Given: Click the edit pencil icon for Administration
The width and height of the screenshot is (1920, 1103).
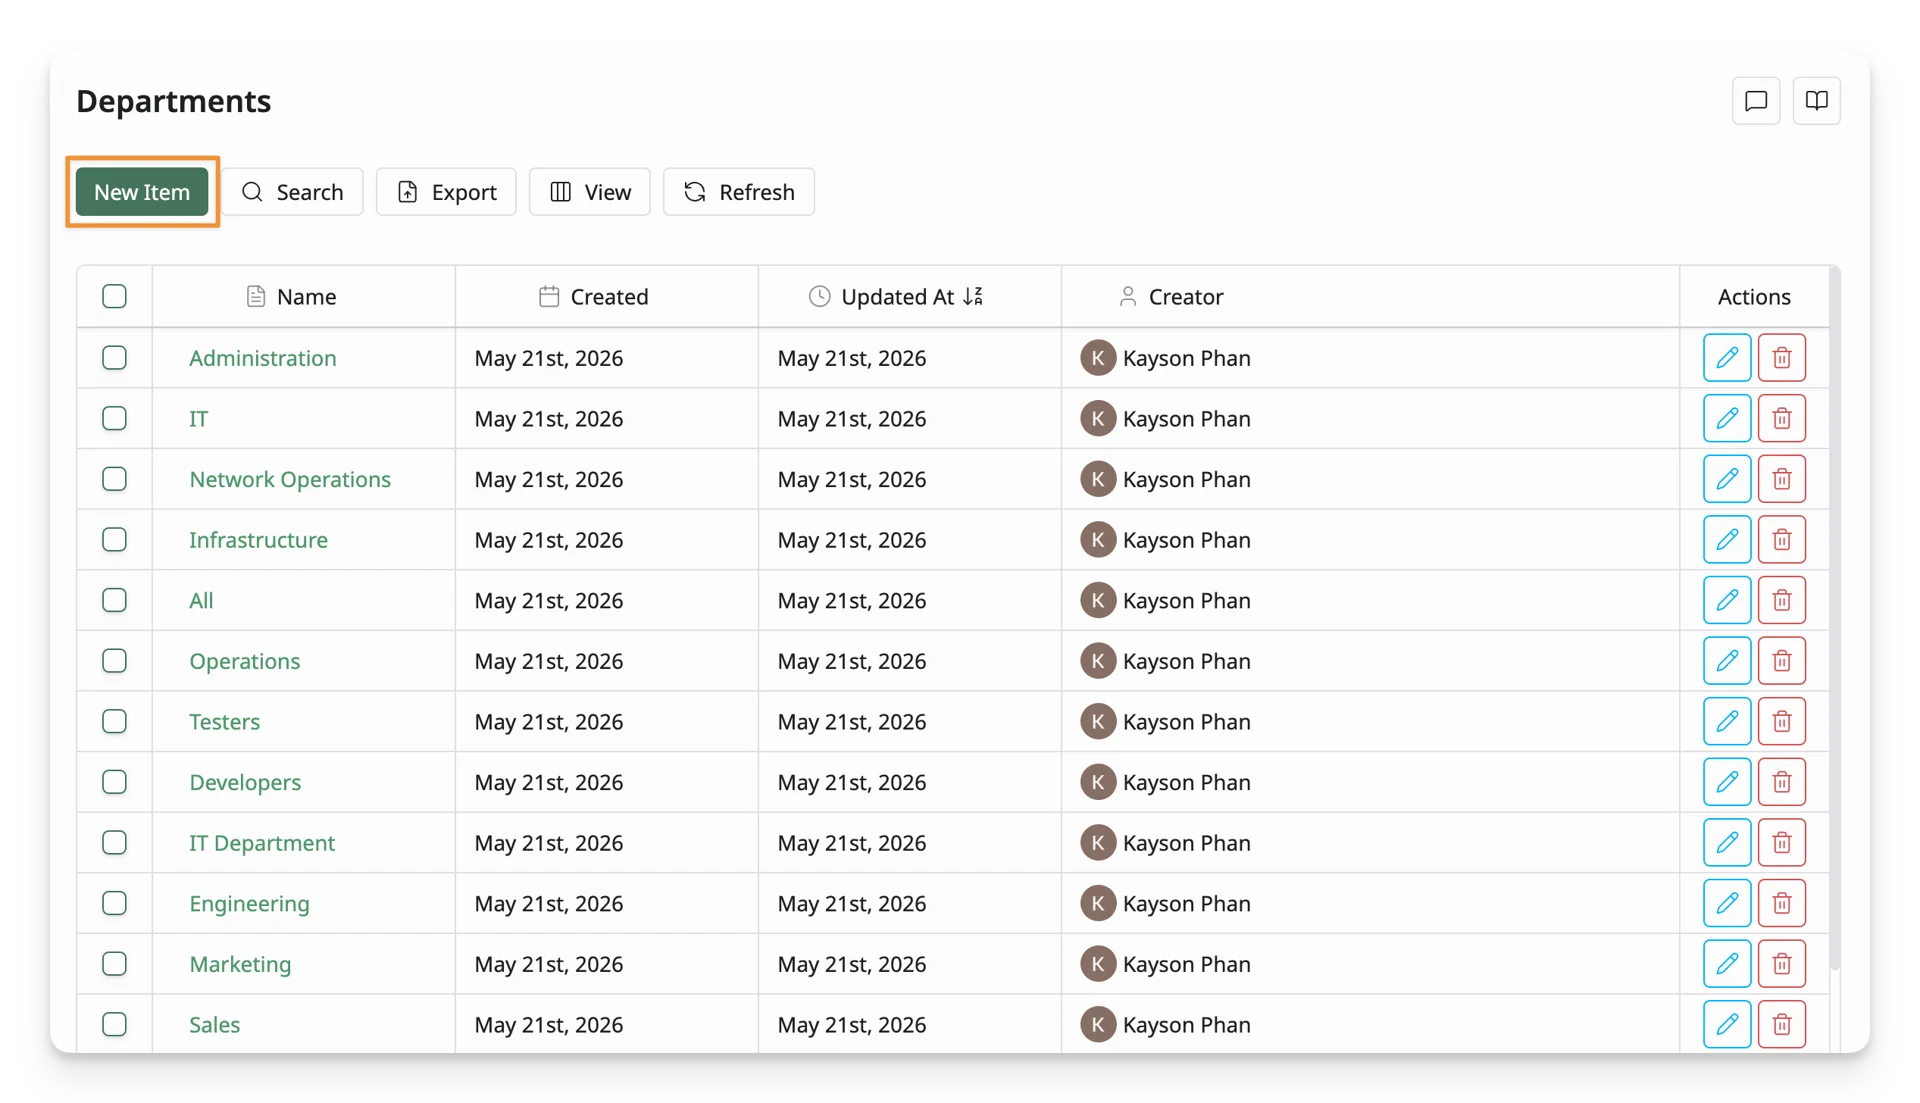Looking at the screenshot, I should point(1727,358).
